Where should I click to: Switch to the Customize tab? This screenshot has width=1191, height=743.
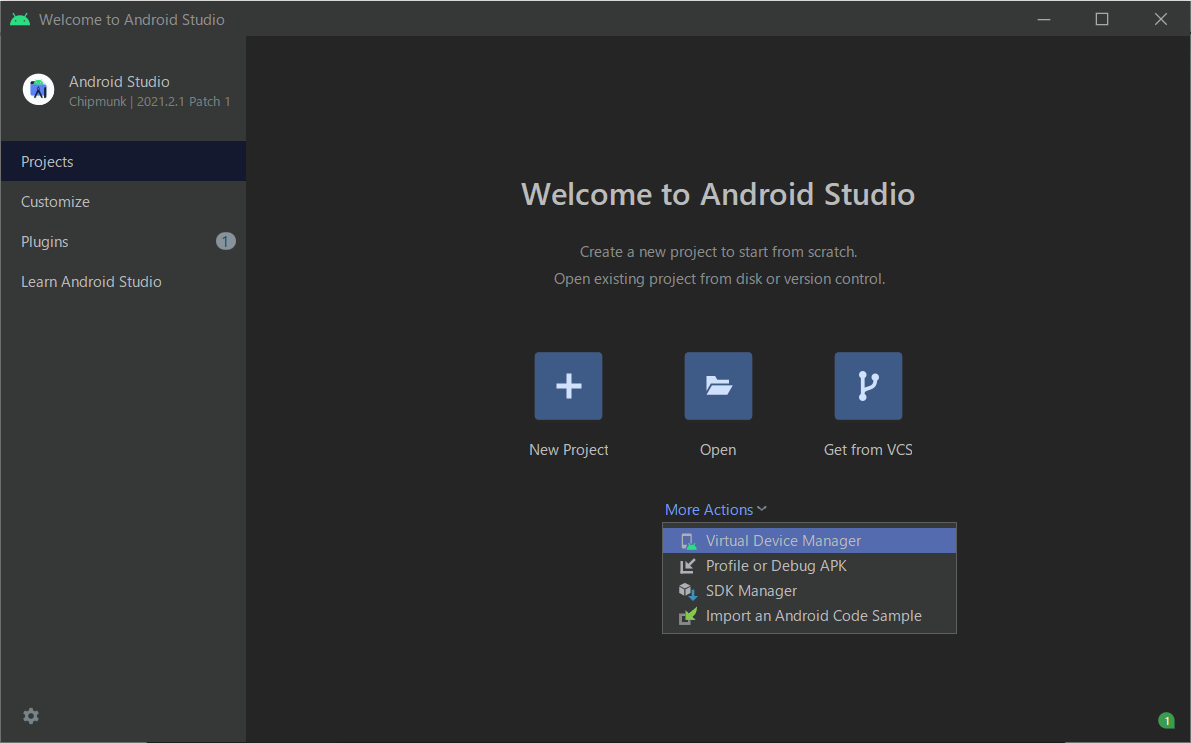coord(55,202)
